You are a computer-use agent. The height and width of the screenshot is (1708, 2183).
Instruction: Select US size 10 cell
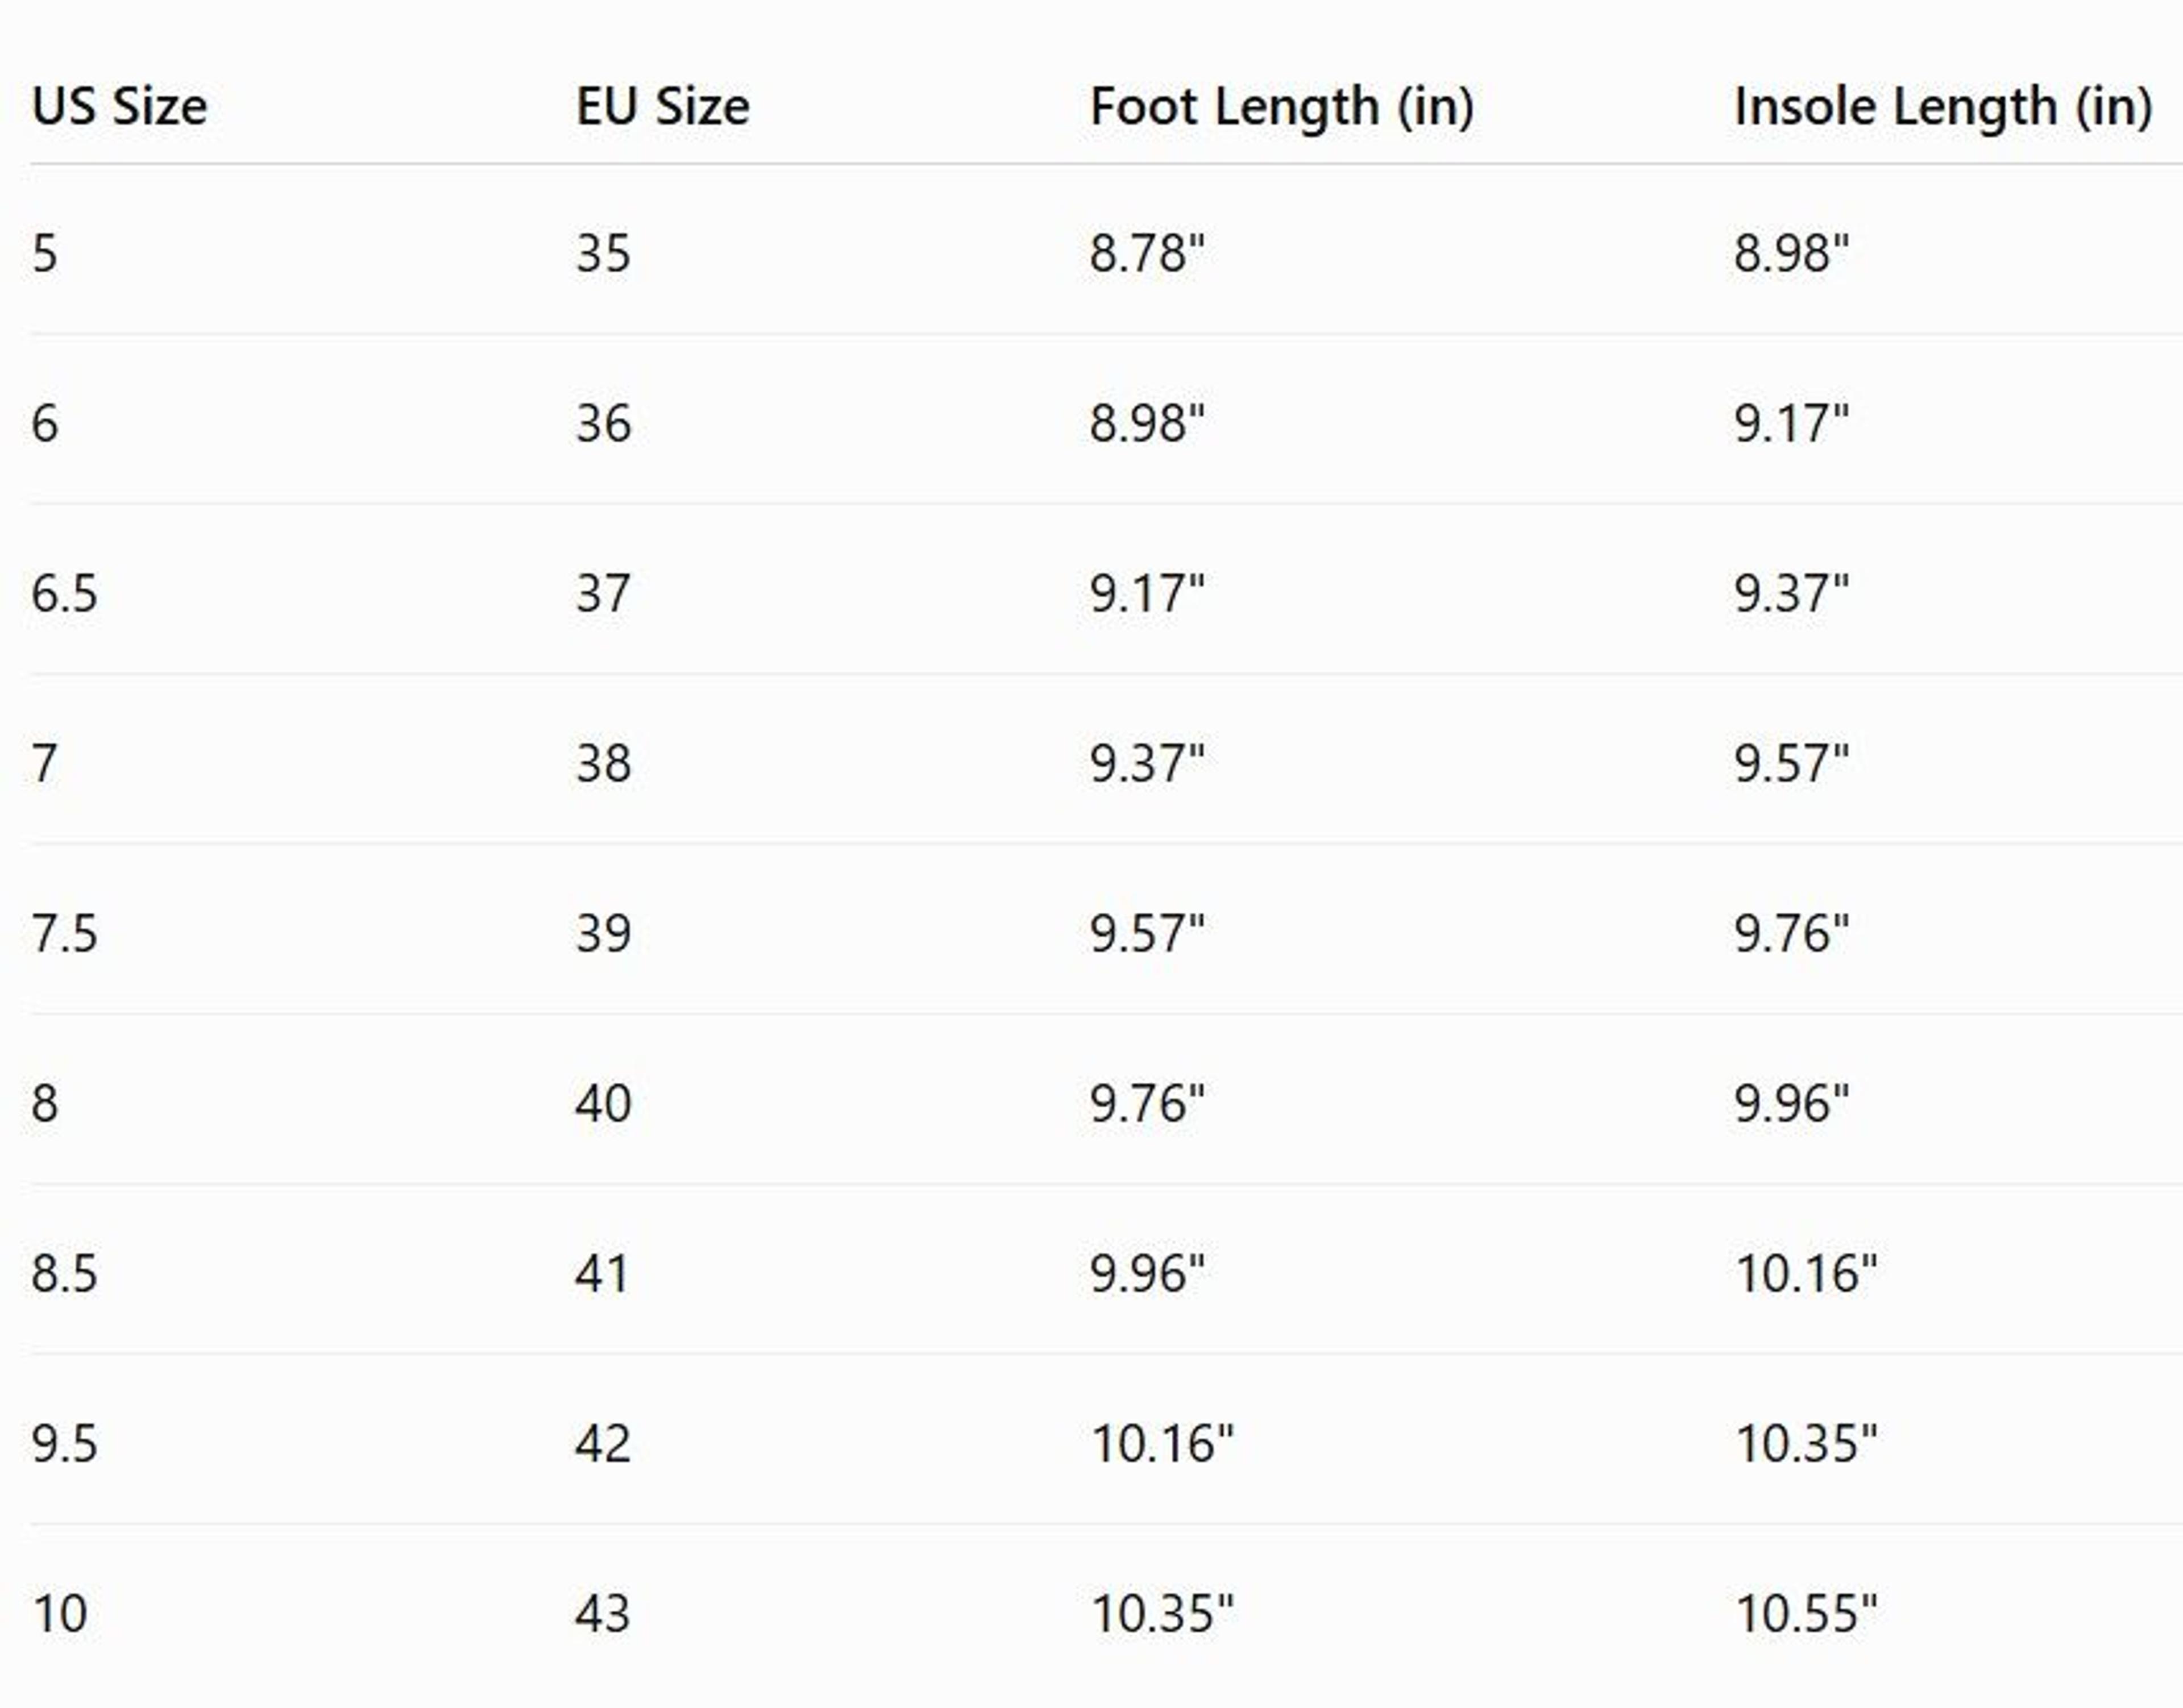(x=60, y=1613)
